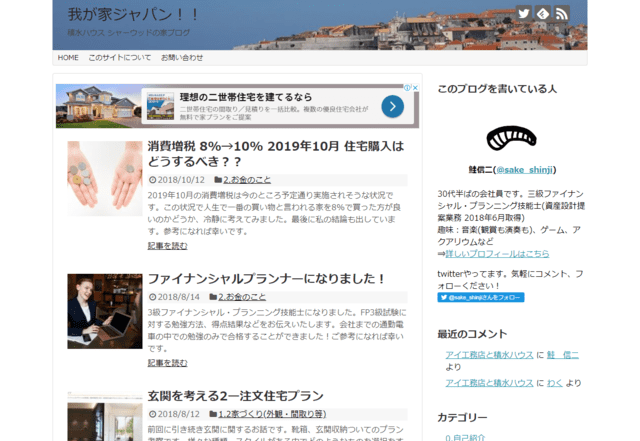The image size is (640, 441).
Task: Click heading 最近のコメント
Action: [472, 334]
